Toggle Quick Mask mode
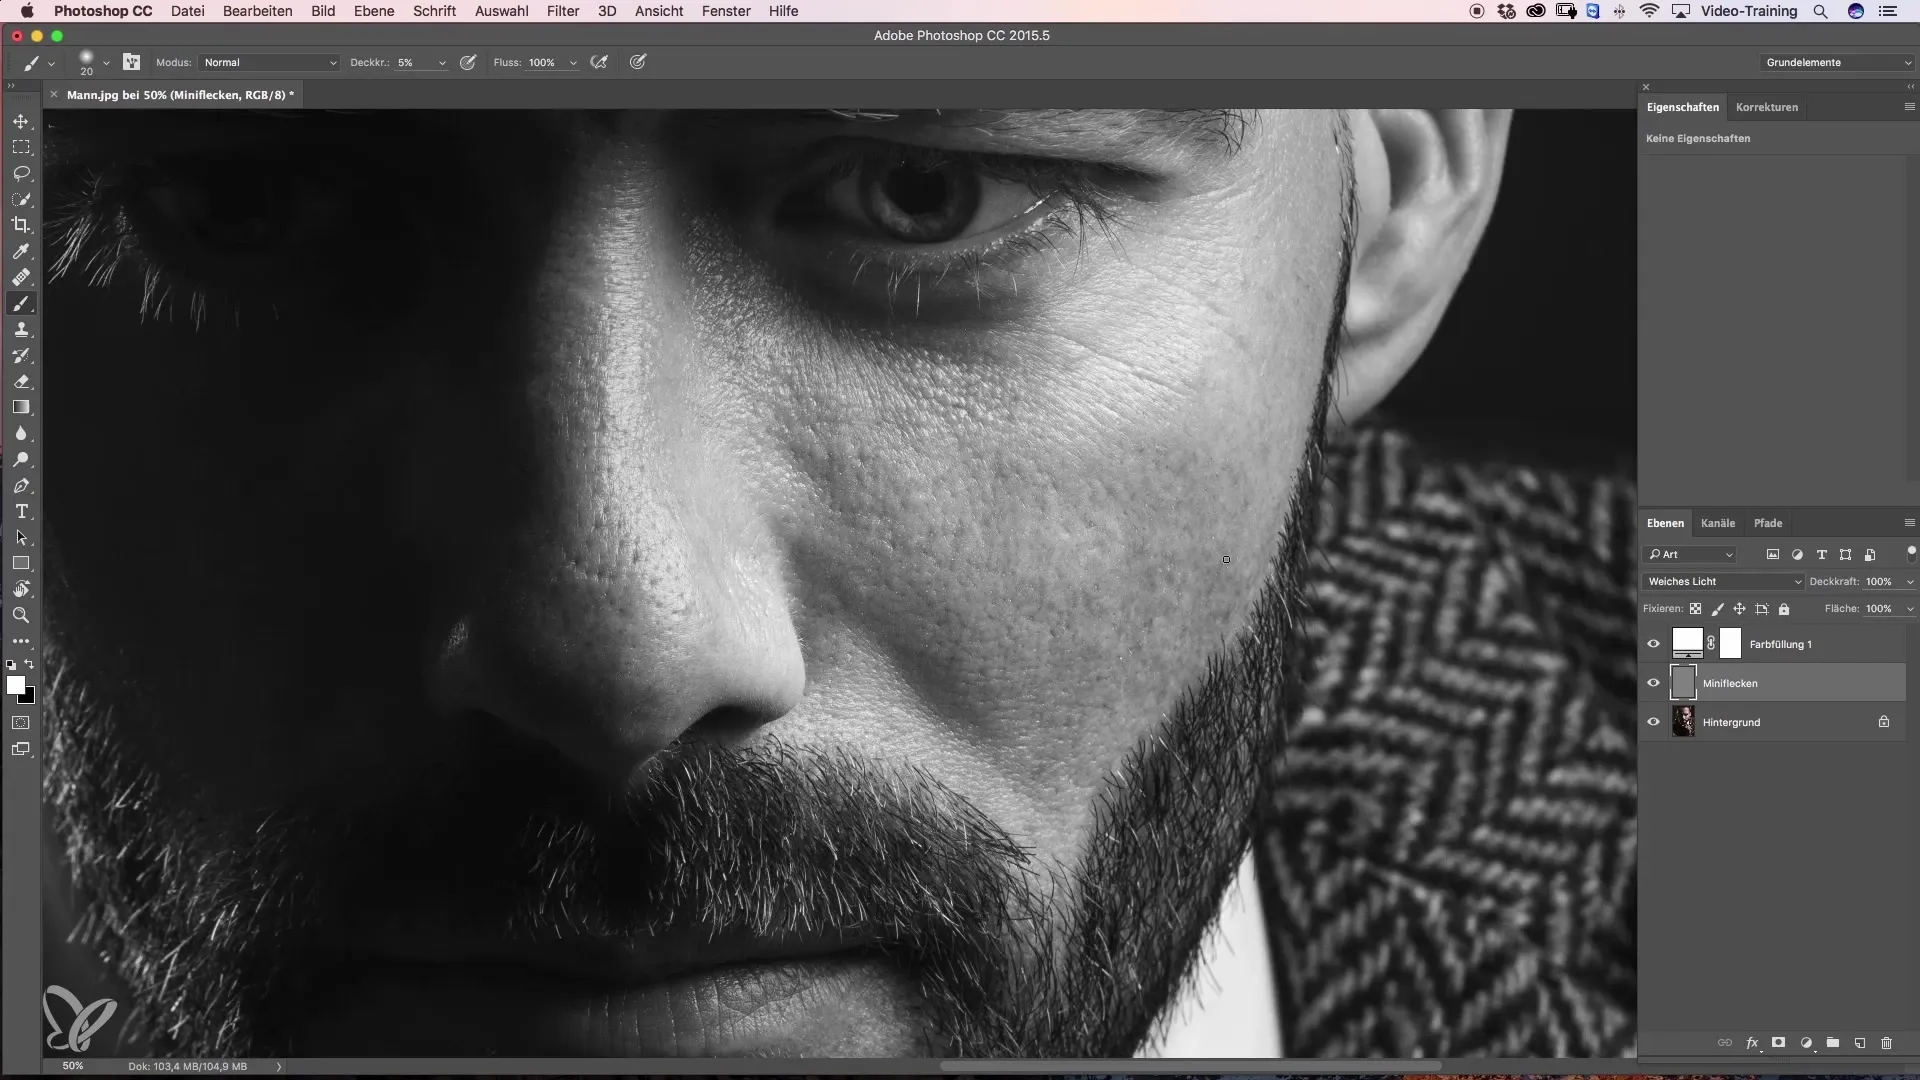 pyautogui.click(x=21, y=722)
